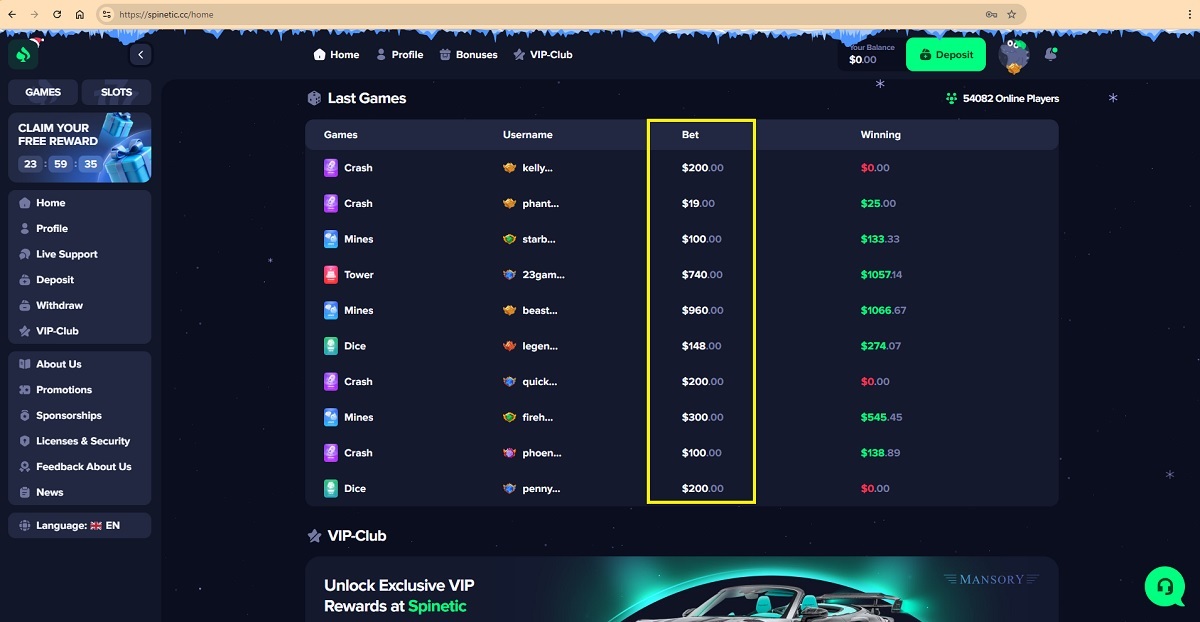Open the notifications bell icon

(x=1050, y=54)
